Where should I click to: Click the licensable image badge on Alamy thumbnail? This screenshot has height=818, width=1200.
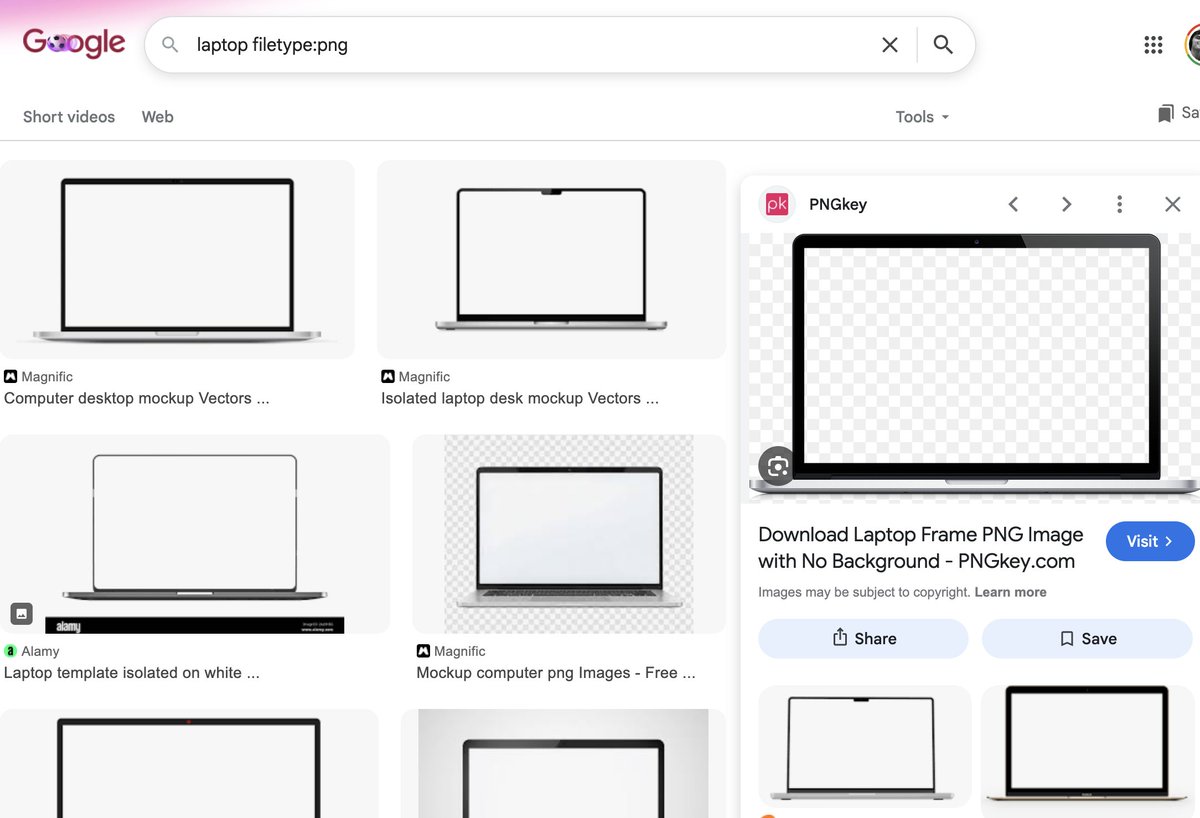[x=22, y=613]
